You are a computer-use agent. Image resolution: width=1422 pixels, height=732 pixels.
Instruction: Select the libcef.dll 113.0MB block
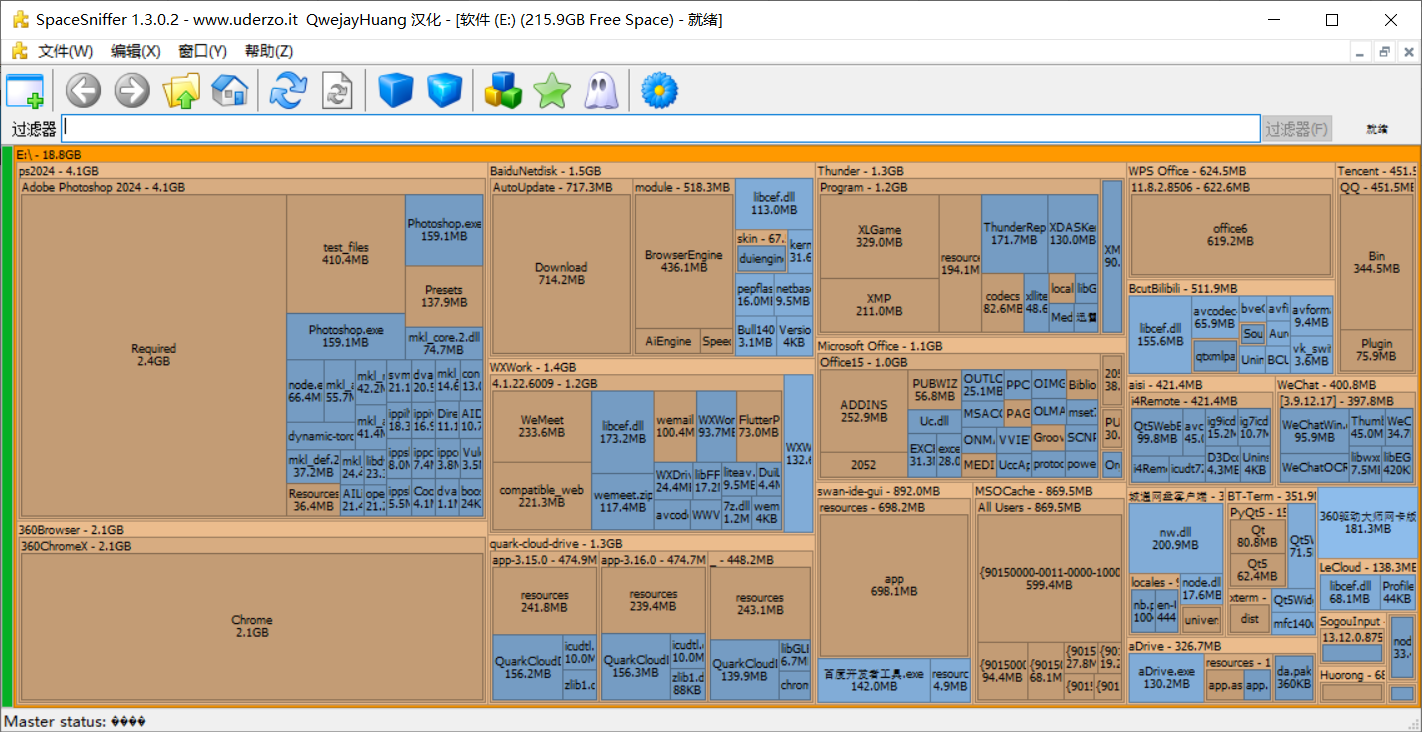[x=773, y=204]
